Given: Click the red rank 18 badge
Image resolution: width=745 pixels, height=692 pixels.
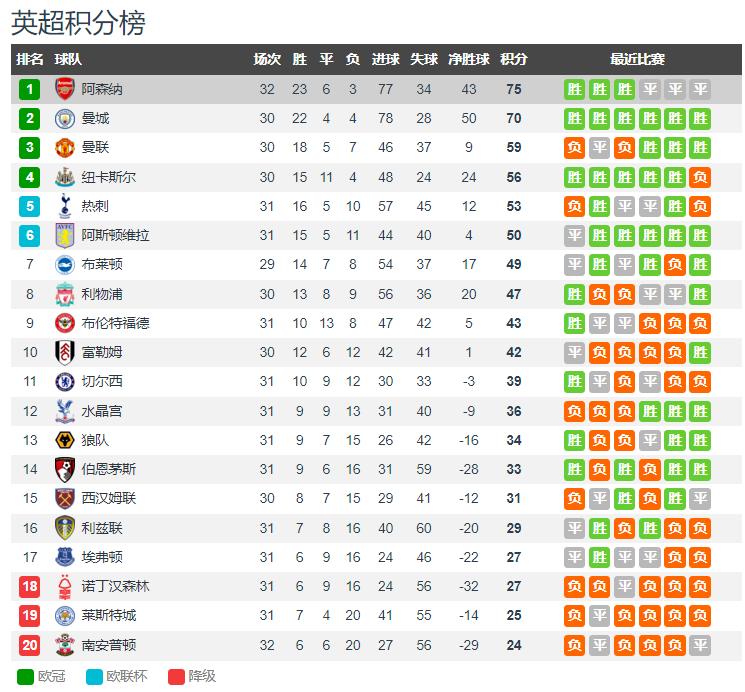Looking at the screenshot, I should tap(29, 586).
